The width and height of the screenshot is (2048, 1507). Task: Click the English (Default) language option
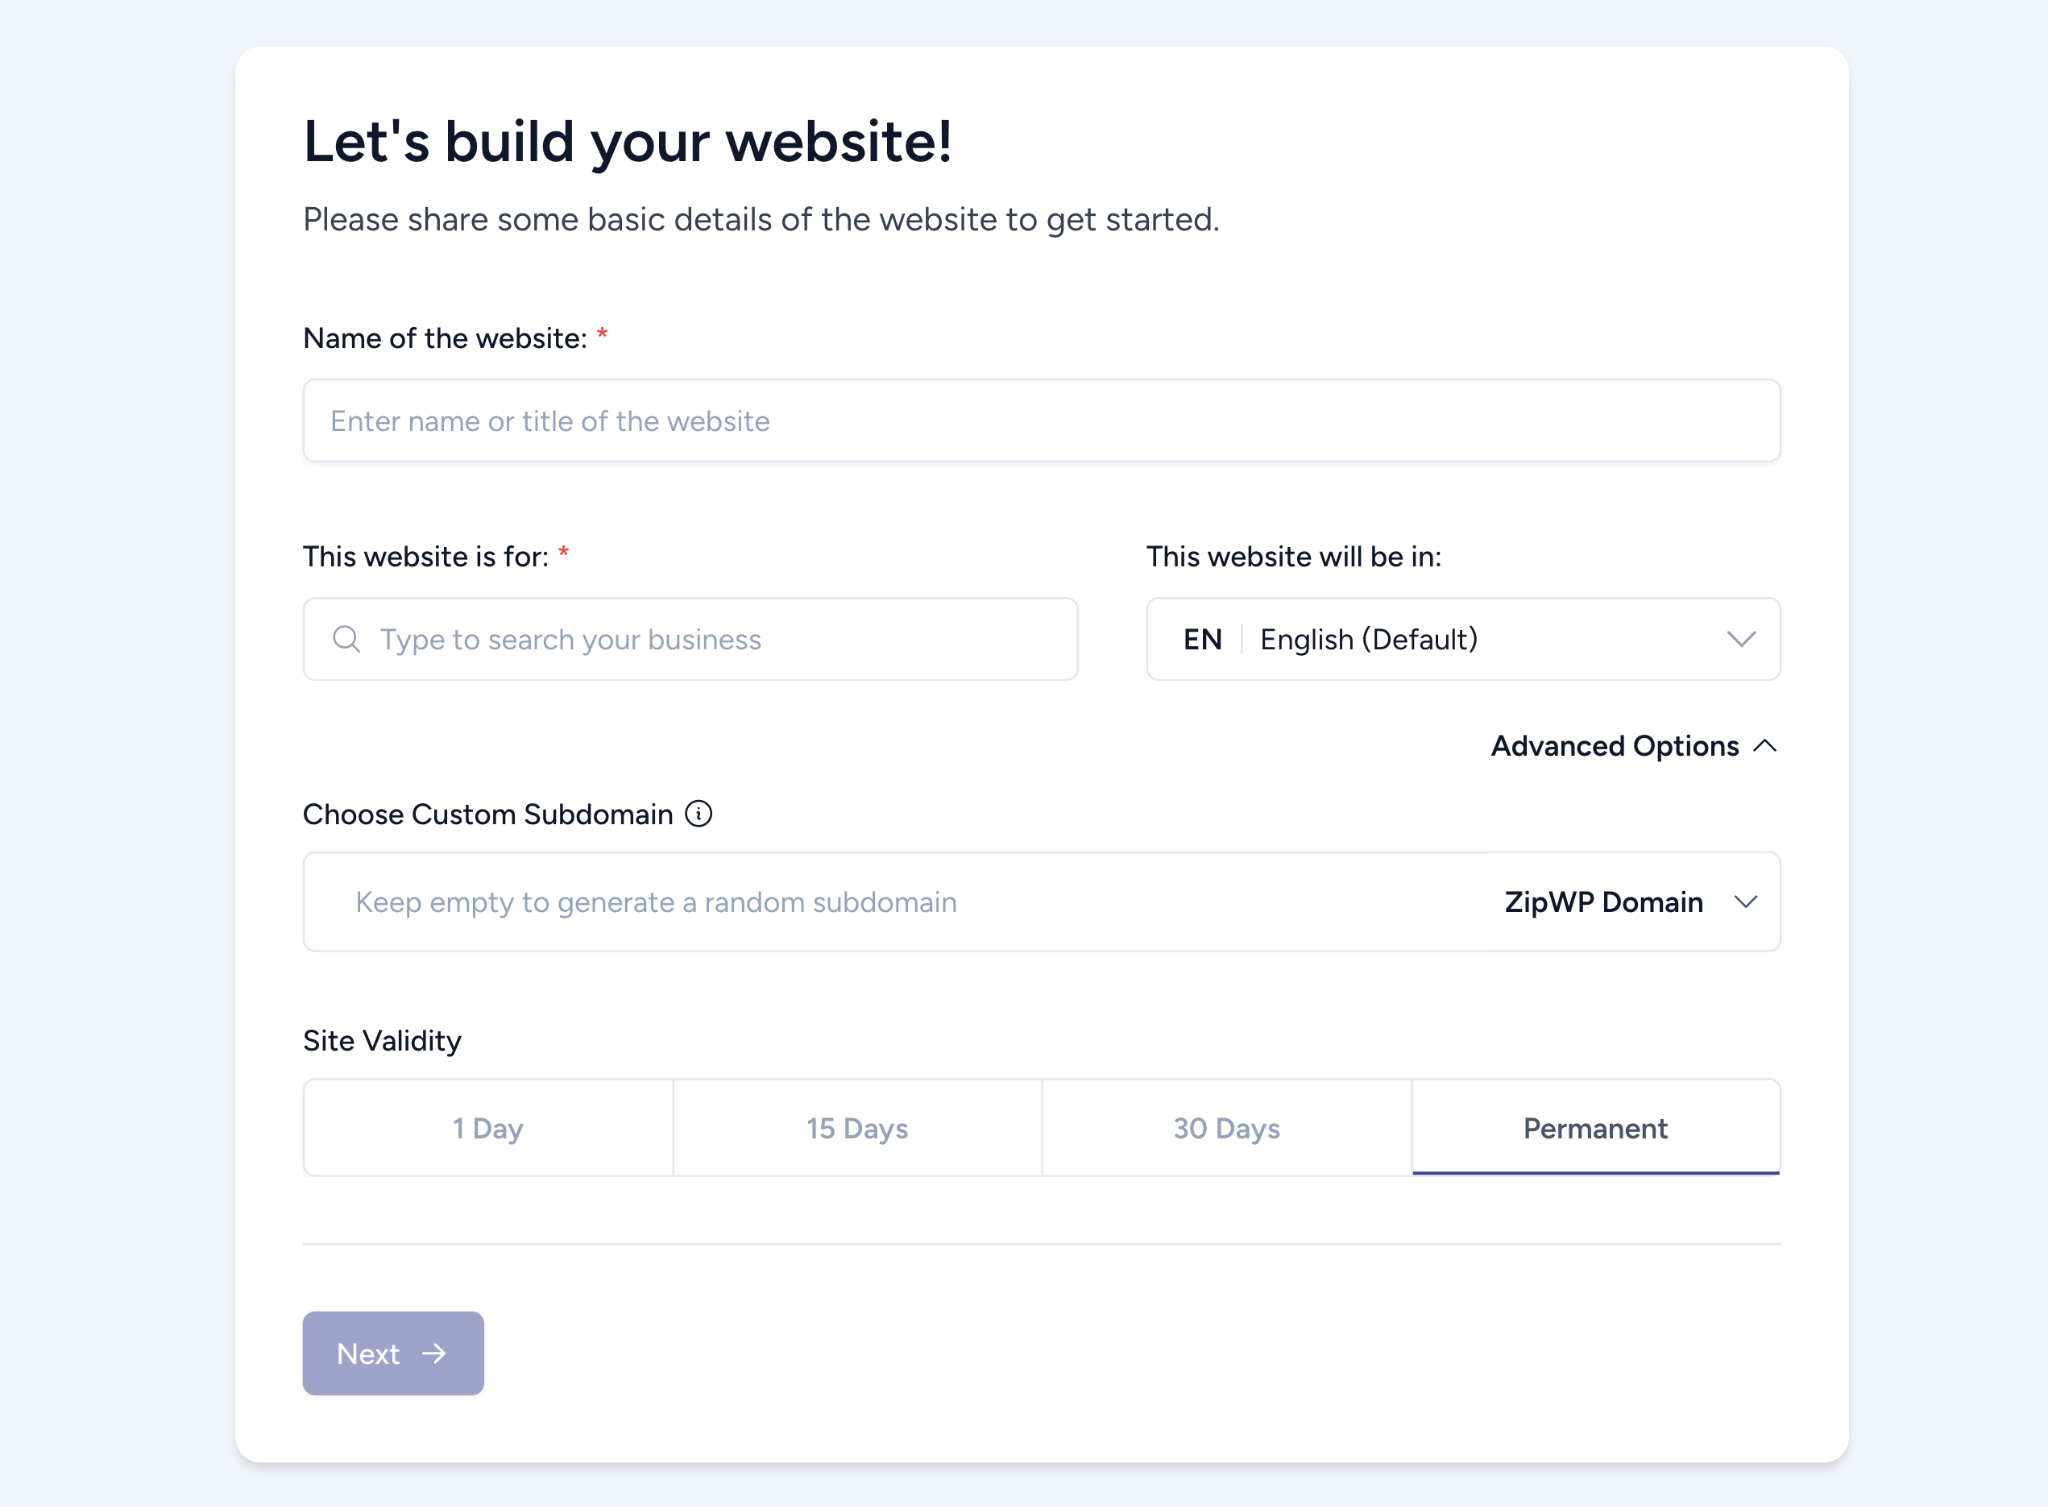(1366, 638)
